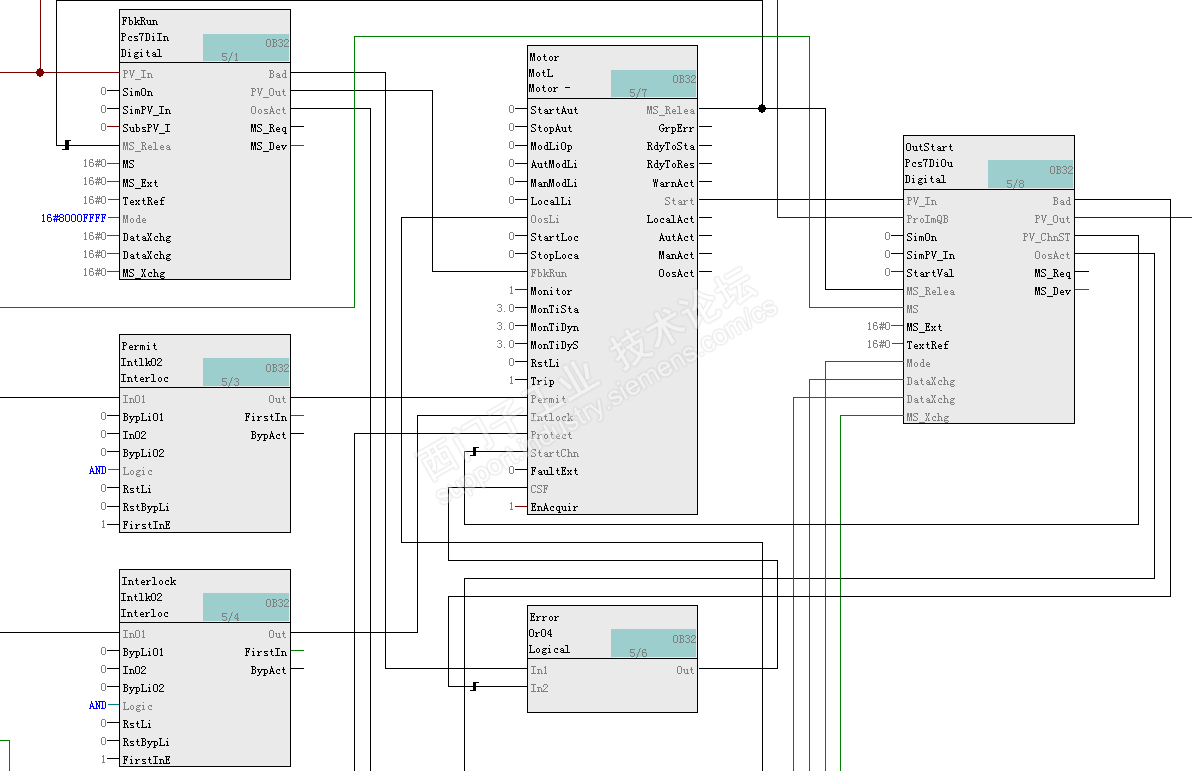The width and height of the screenshot is (1192, 771).
Task: Click In01 input on Permit block
Action: (135, 399)
